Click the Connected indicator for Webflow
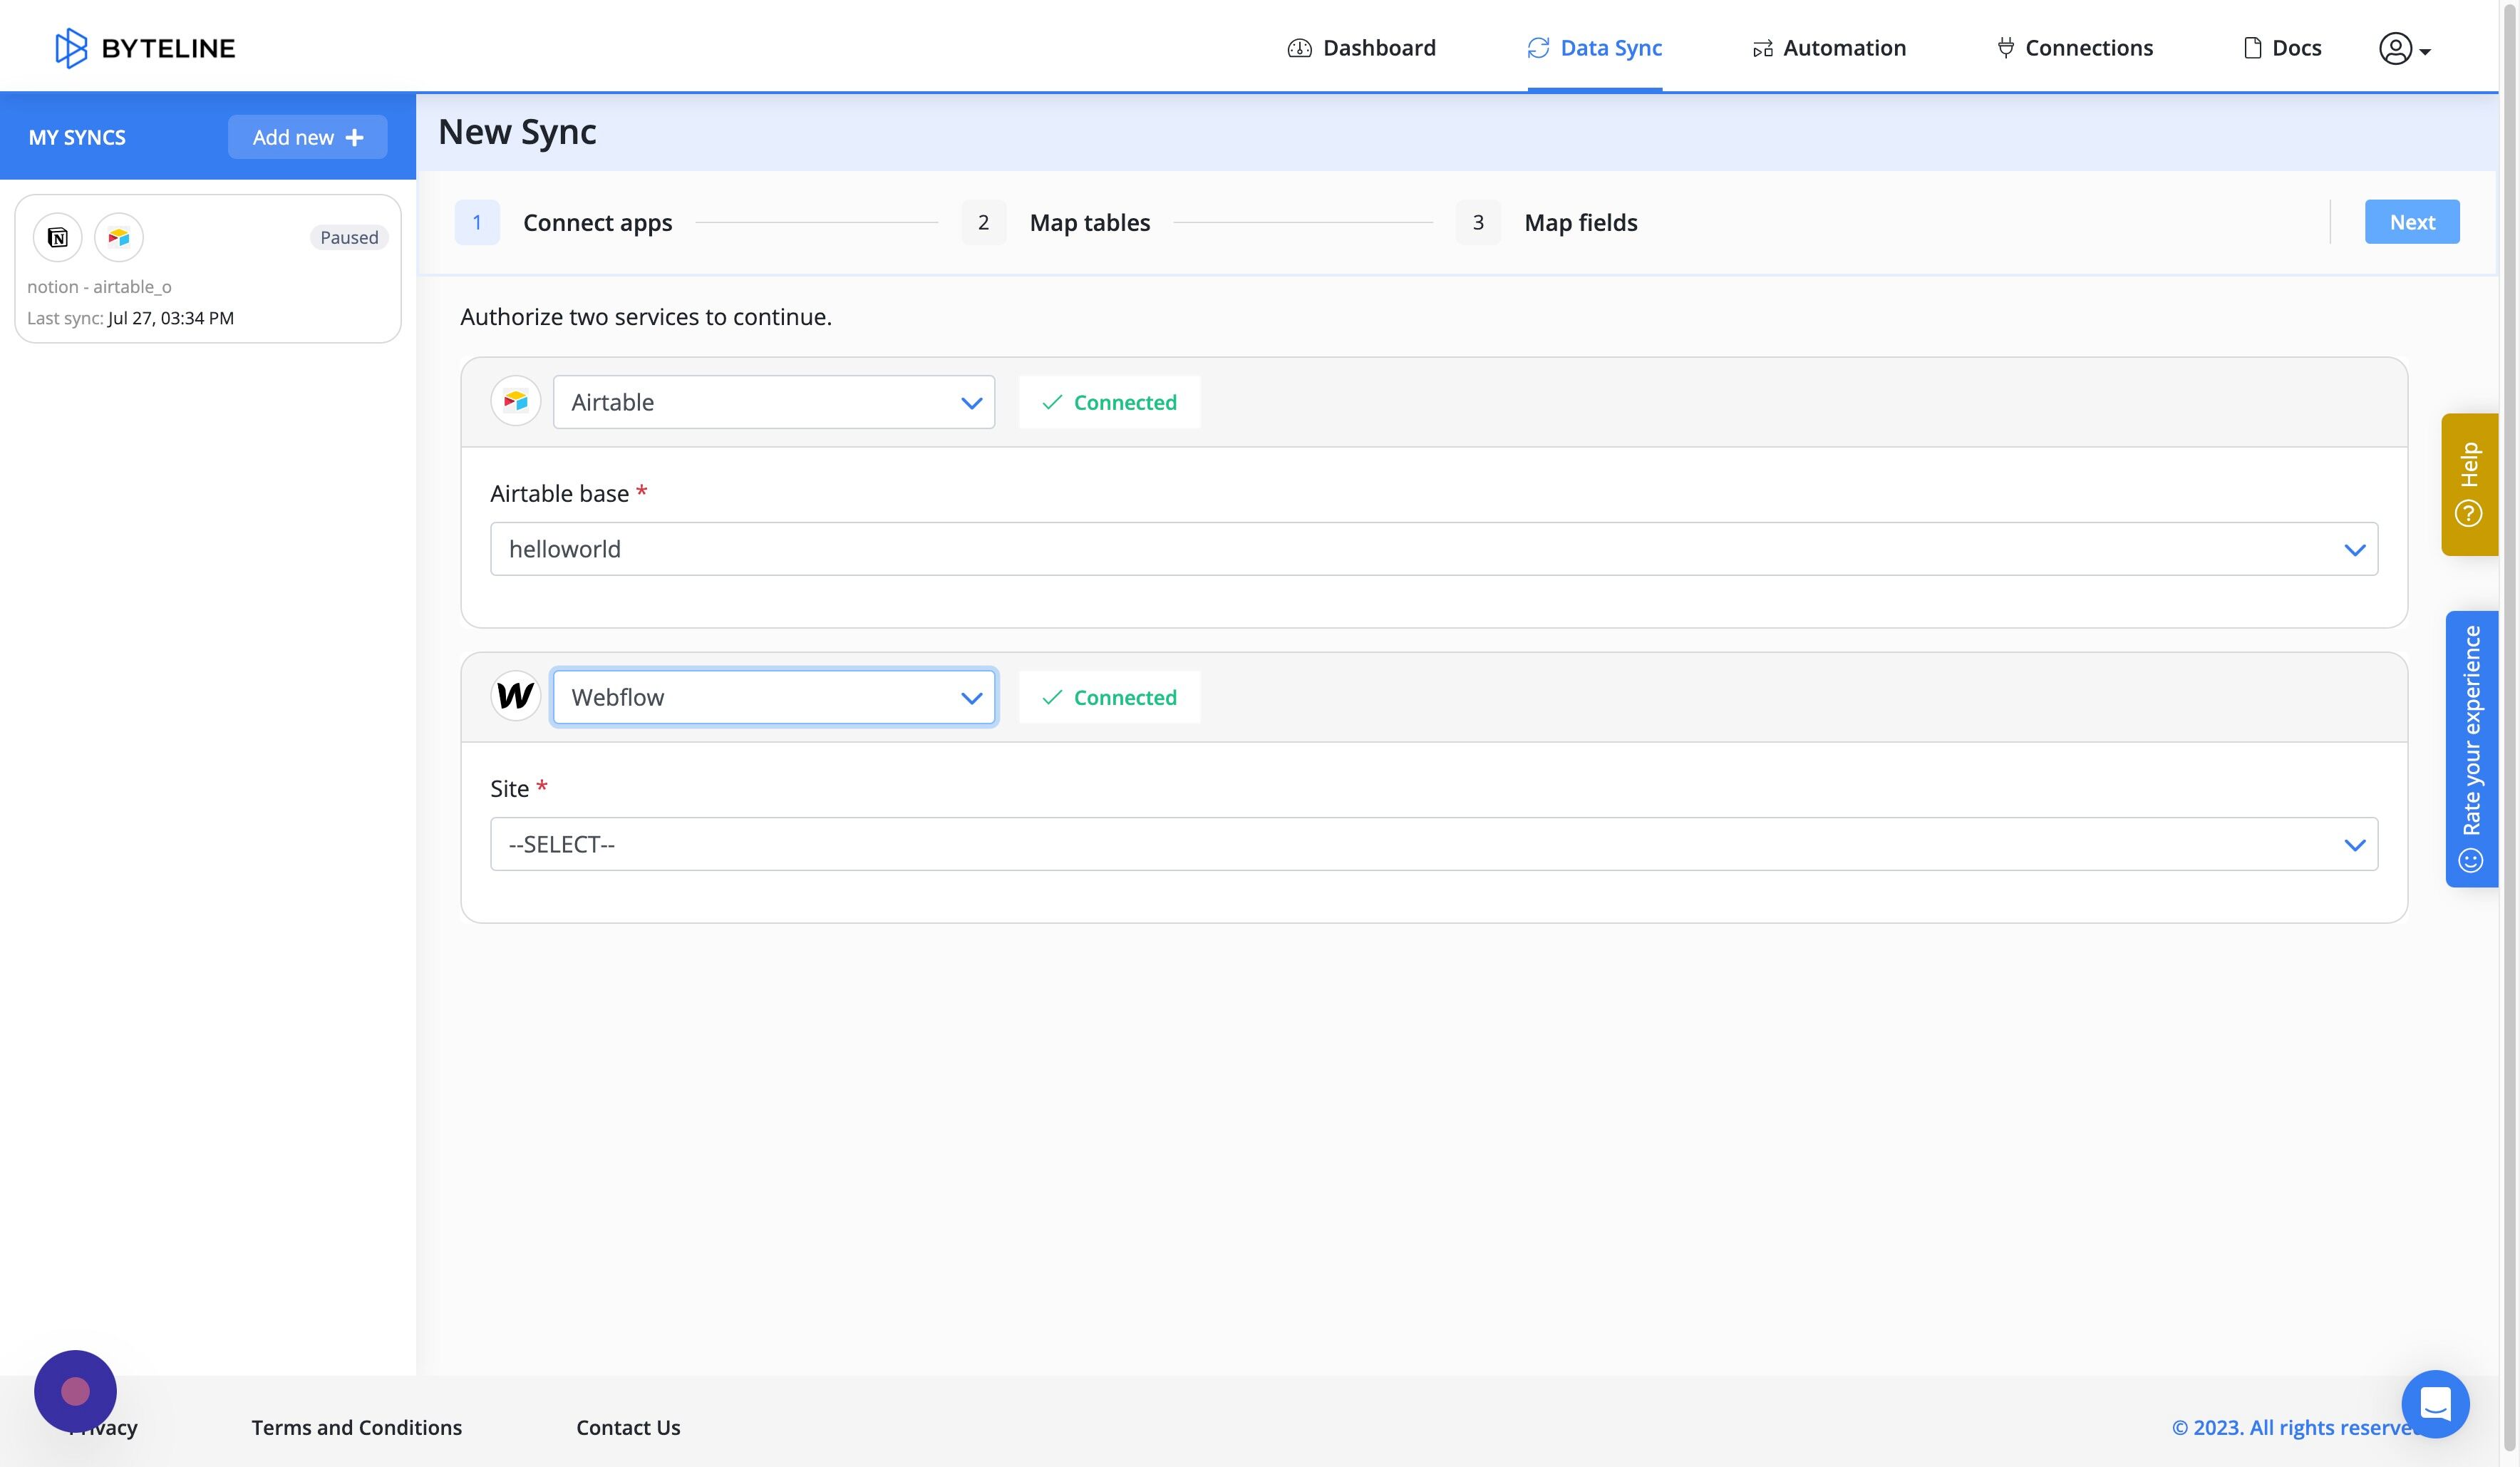Viewport: 2520px width, 1467px height. (1108, 697)
